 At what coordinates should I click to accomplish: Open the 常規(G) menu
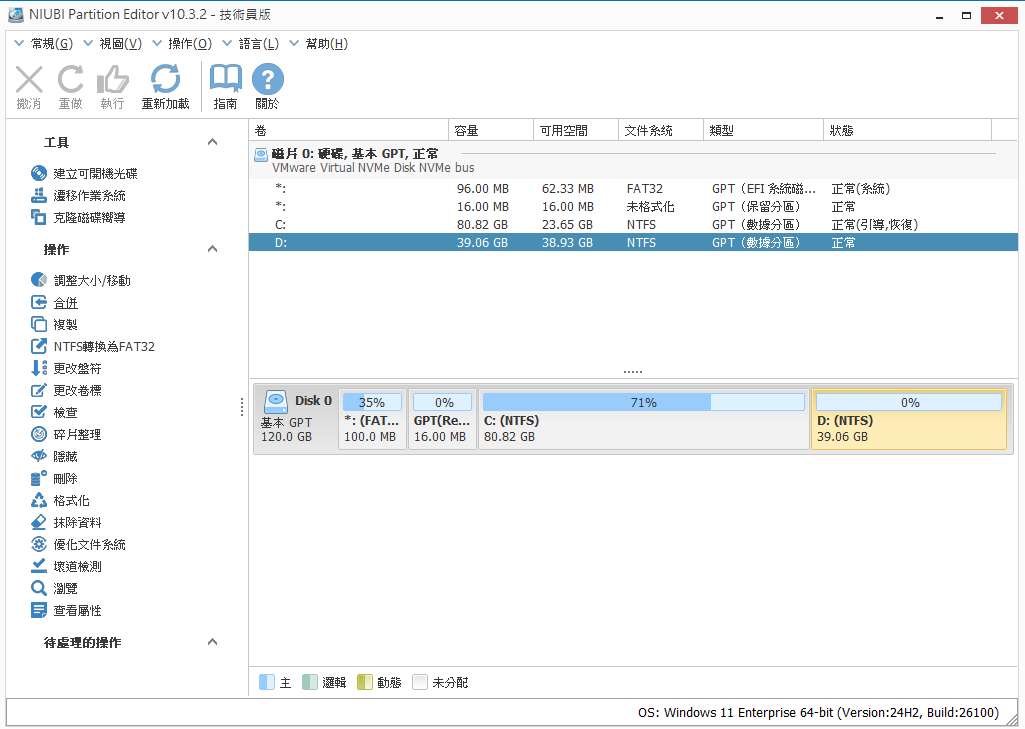[x=44, y=44]
